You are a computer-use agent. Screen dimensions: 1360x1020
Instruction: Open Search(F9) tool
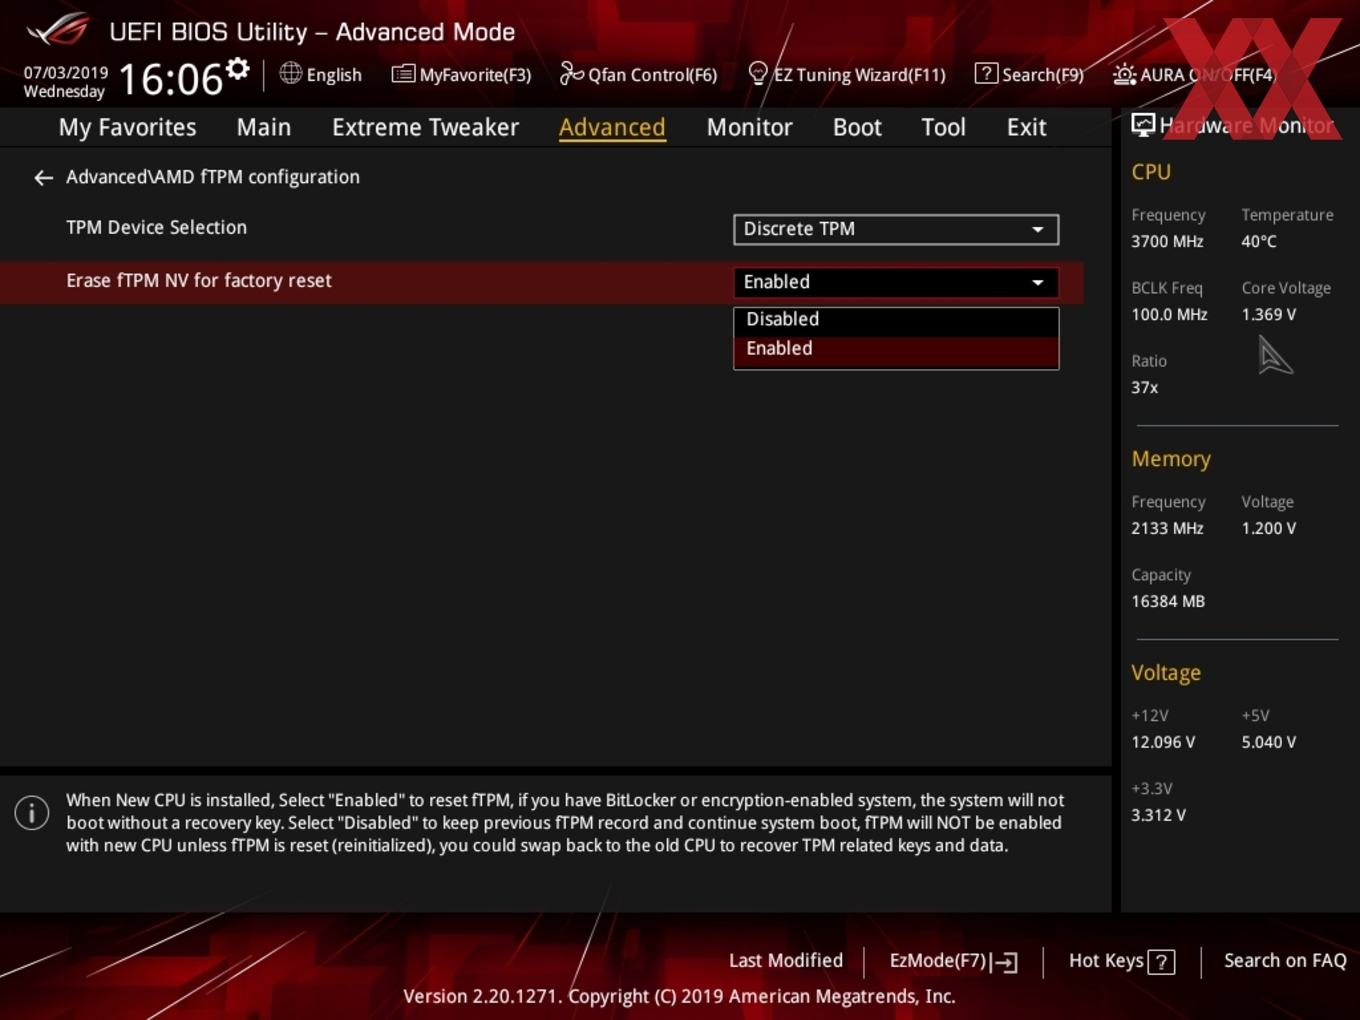[1029, 74]
